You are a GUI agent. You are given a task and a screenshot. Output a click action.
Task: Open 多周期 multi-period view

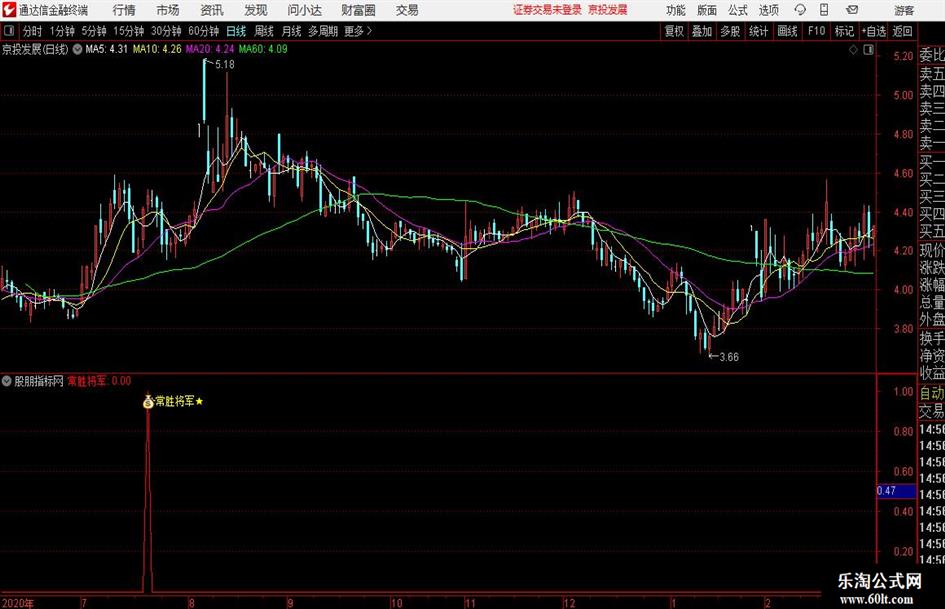pyautogui.click(x=323, y=31)
